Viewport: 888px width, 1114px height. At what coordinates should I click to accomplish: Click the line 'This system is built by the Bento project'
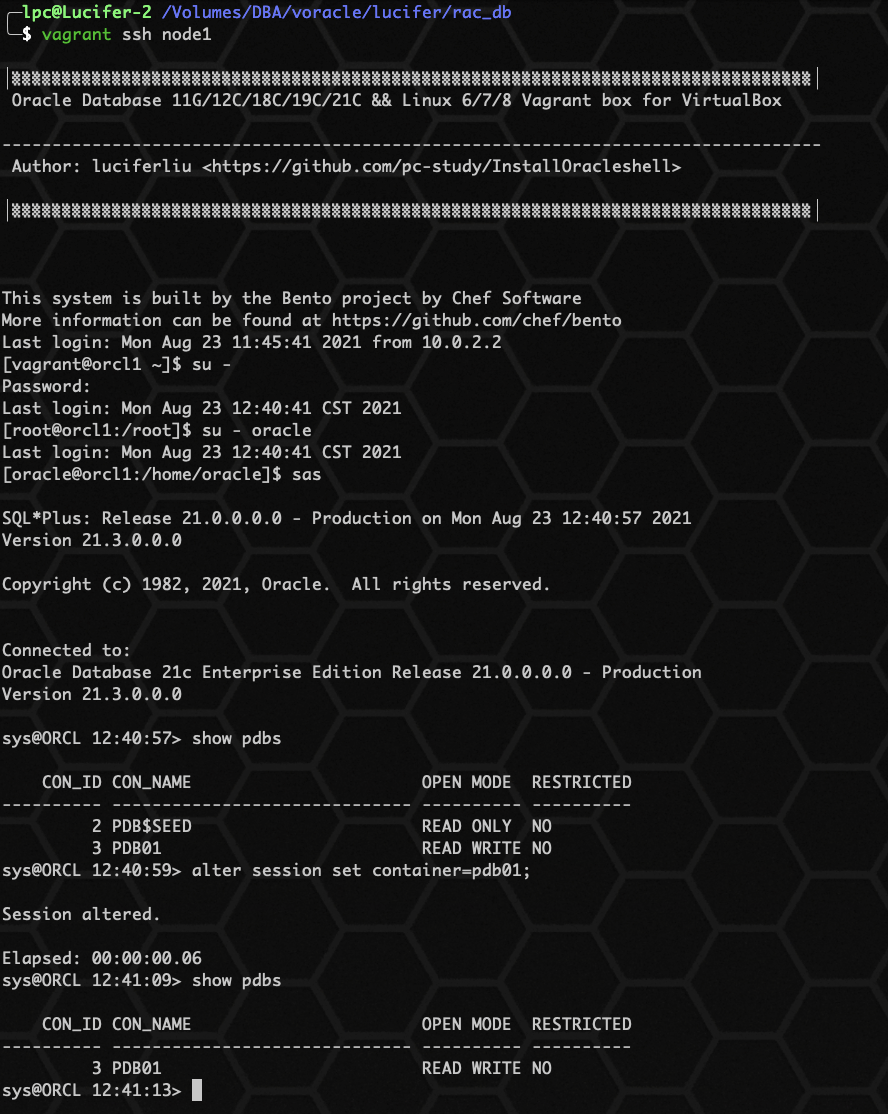pos(291,298)
